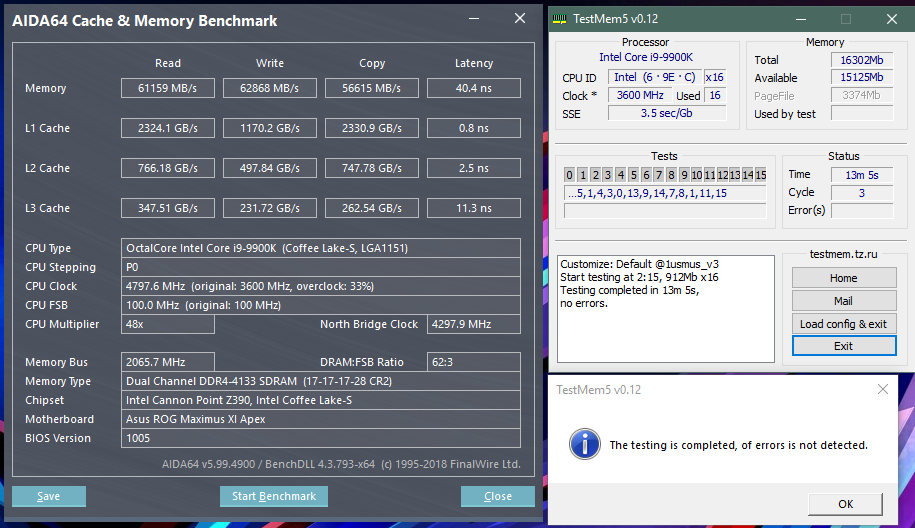
Task: Select test number 15 box in Tests
Action: tap(760, 174)
